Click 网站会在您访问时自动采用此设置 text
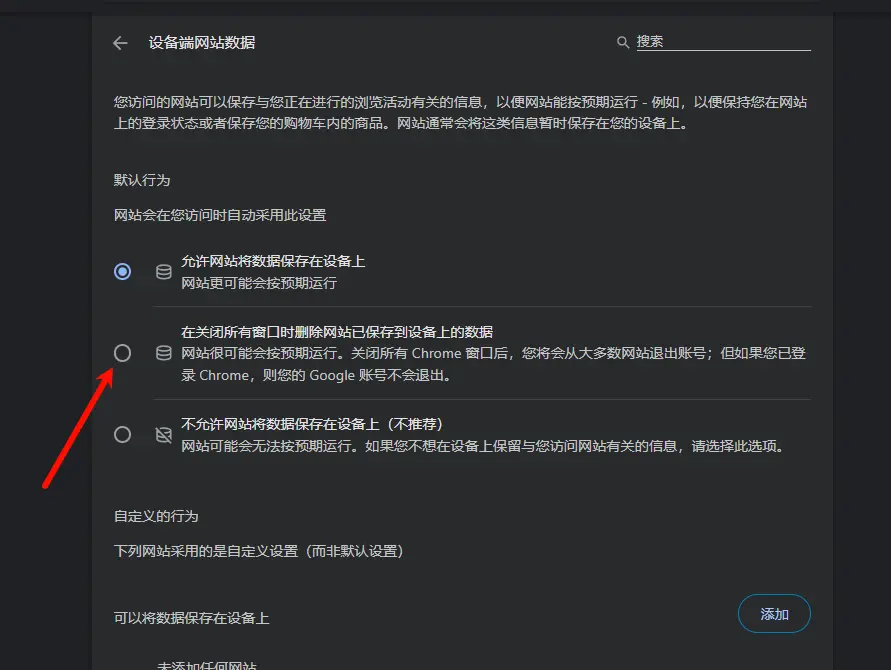The height and width of the screenshot is (670, 891). coord(220,215)
